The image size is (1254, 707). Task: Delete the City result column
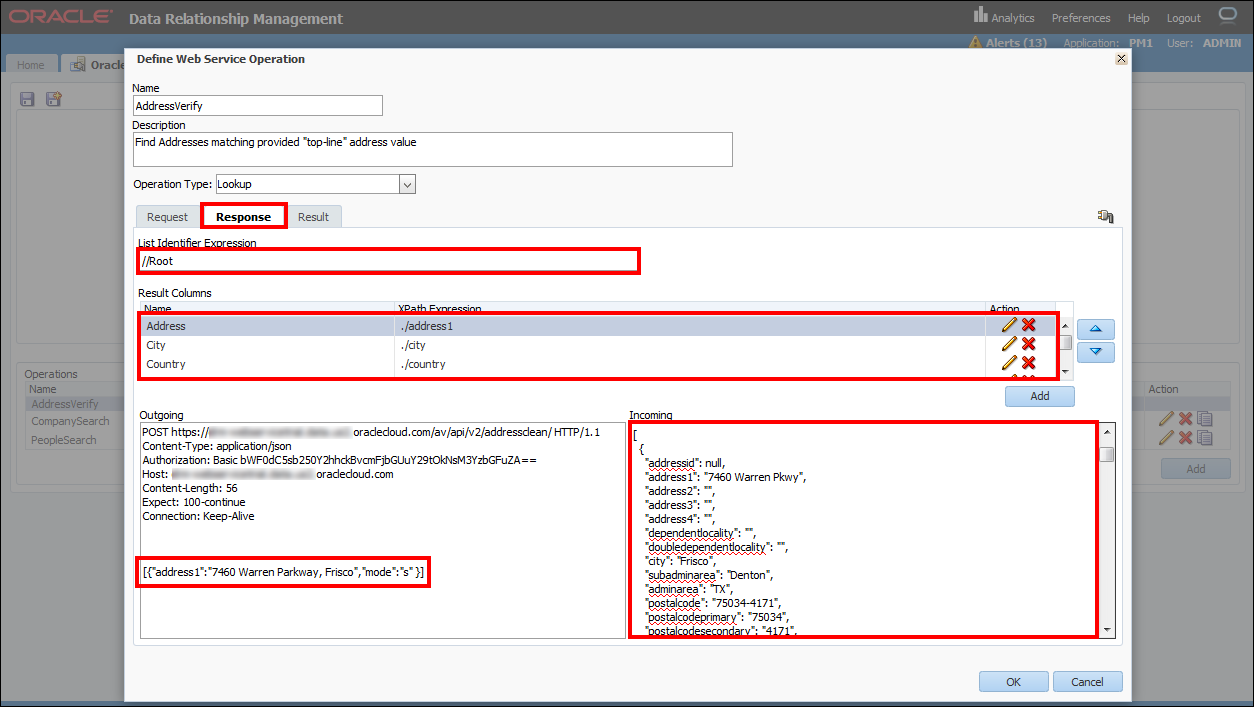click(1028, 344)
